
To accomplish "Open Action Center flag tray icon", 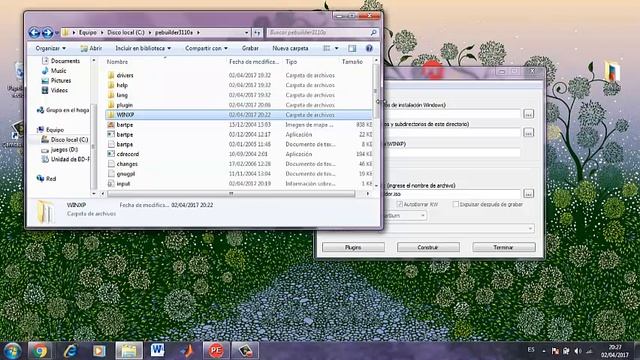I will pyautogui.click(x=555, y=351).
